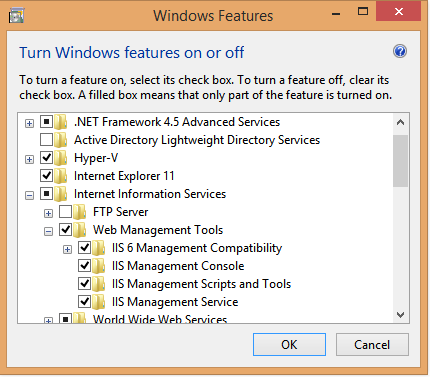Select the World Wide Web Services item
This screenshot has width=430, height=377.
coord(160,319)
